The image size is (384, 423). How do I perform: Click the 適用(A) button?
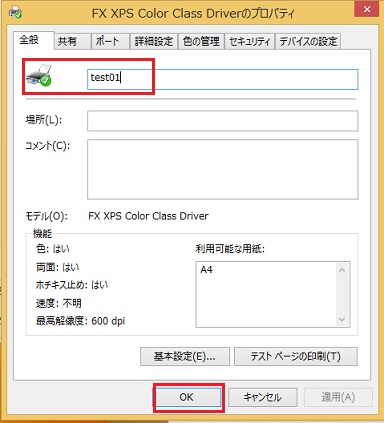tap(338, 397)
